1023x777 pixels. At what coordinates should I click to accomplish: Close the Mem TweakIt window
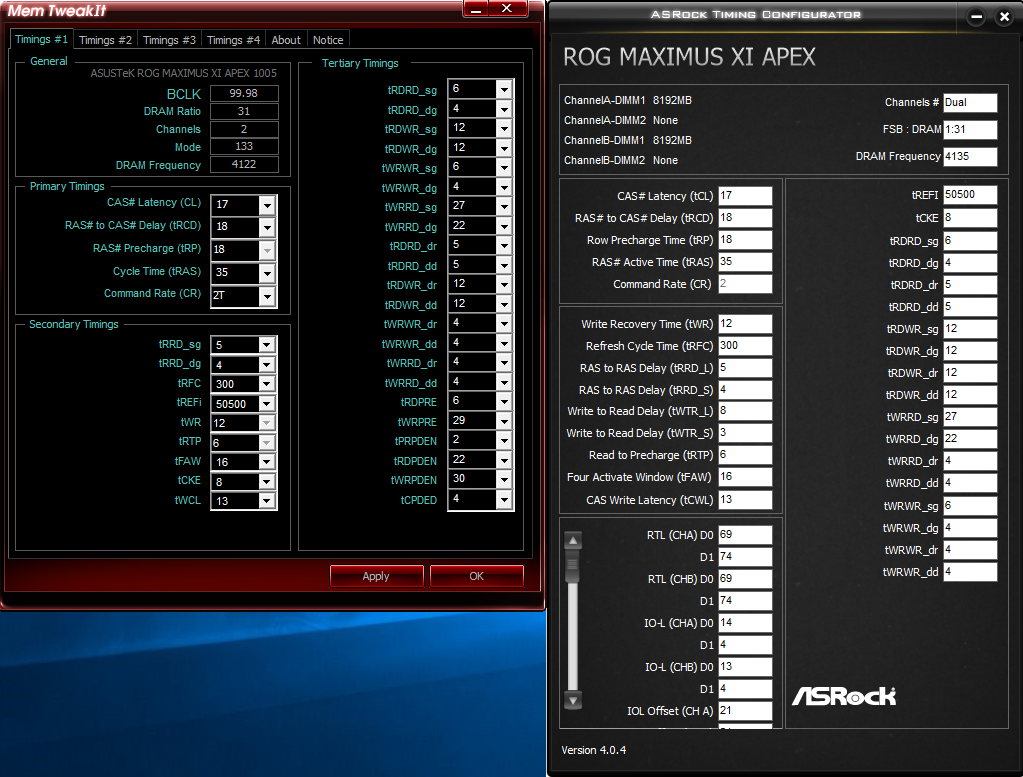tap(507, 8)
